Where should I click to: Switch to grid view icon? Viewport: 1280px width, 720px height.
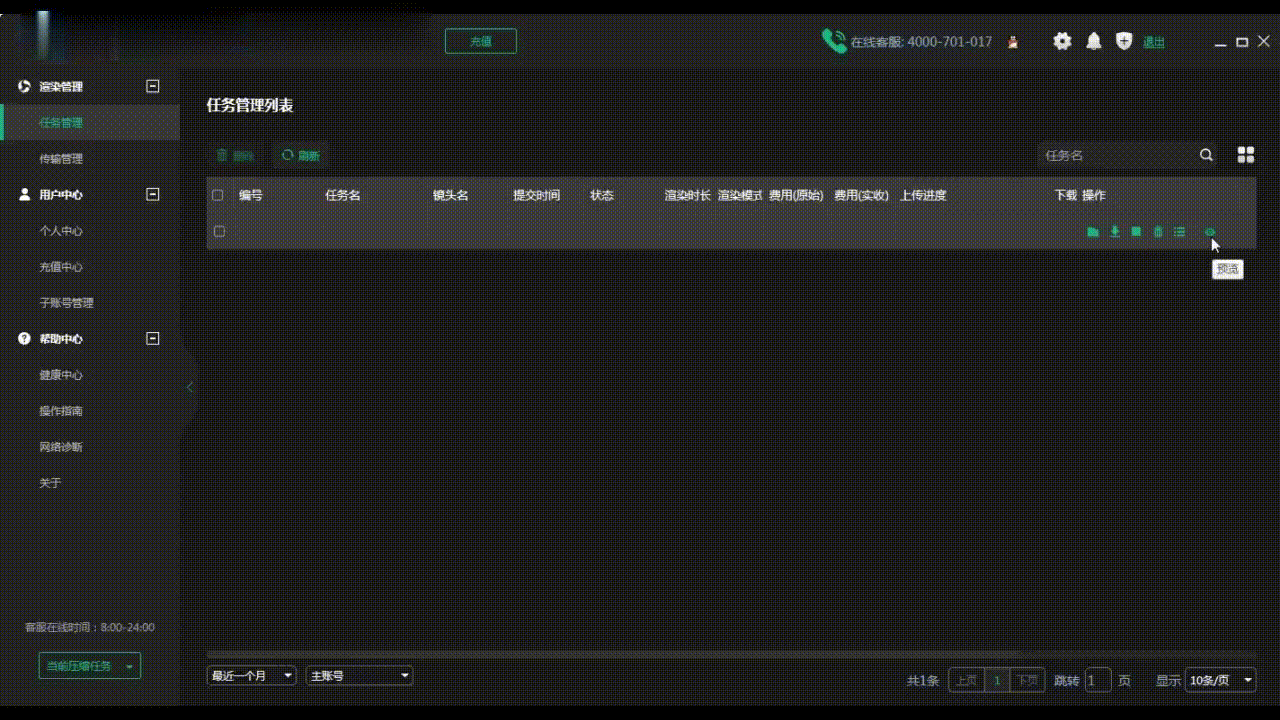1245,155
